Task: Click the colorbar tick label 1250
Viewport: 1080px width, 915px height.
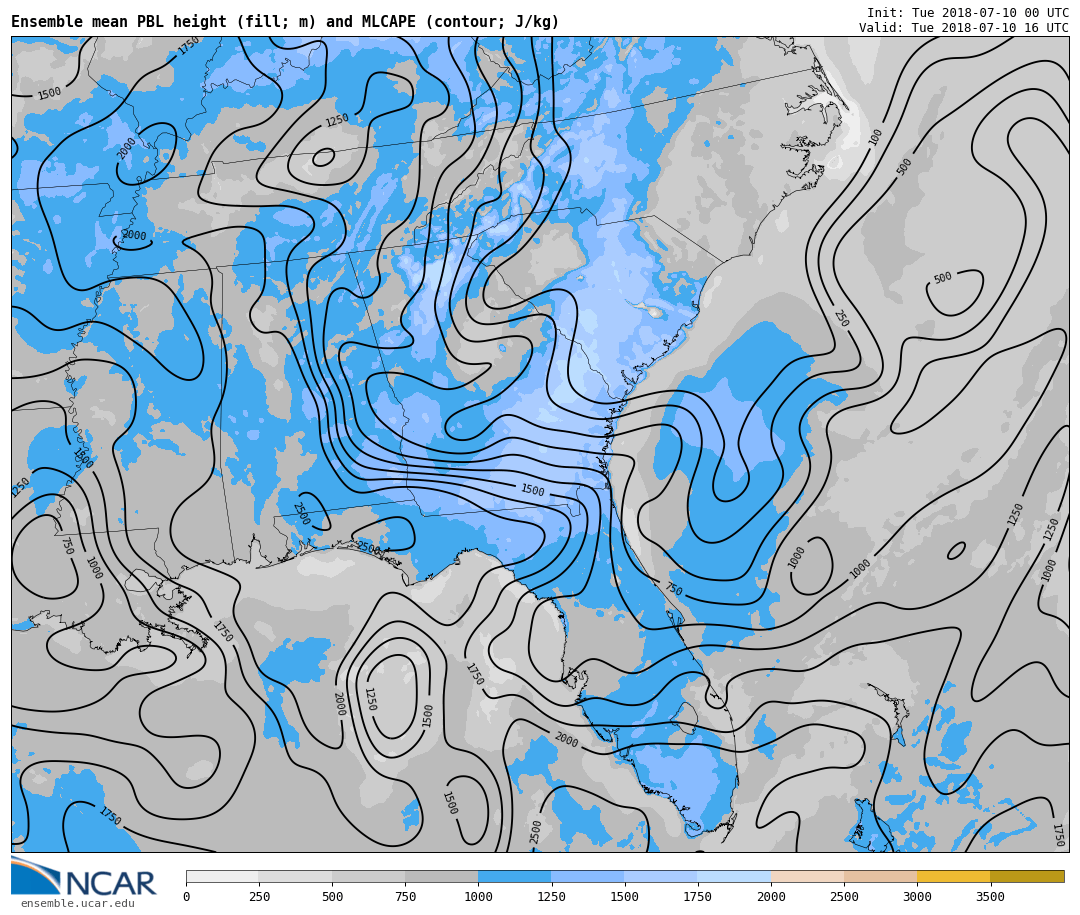Action: [x=551, y=896]
